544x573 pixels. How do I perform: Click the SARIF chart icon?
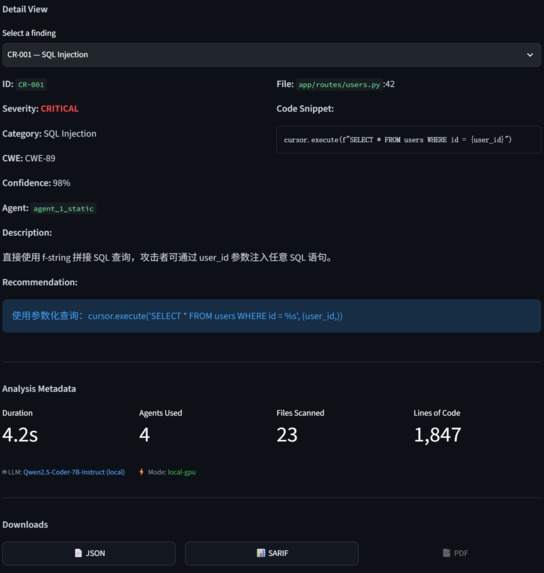click(261, 553)
